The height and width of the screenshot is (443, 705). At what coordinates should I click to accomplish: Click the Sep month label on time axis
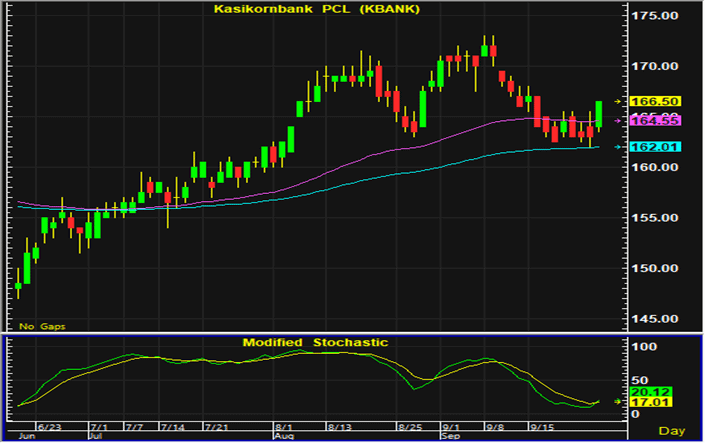[449, 436]
